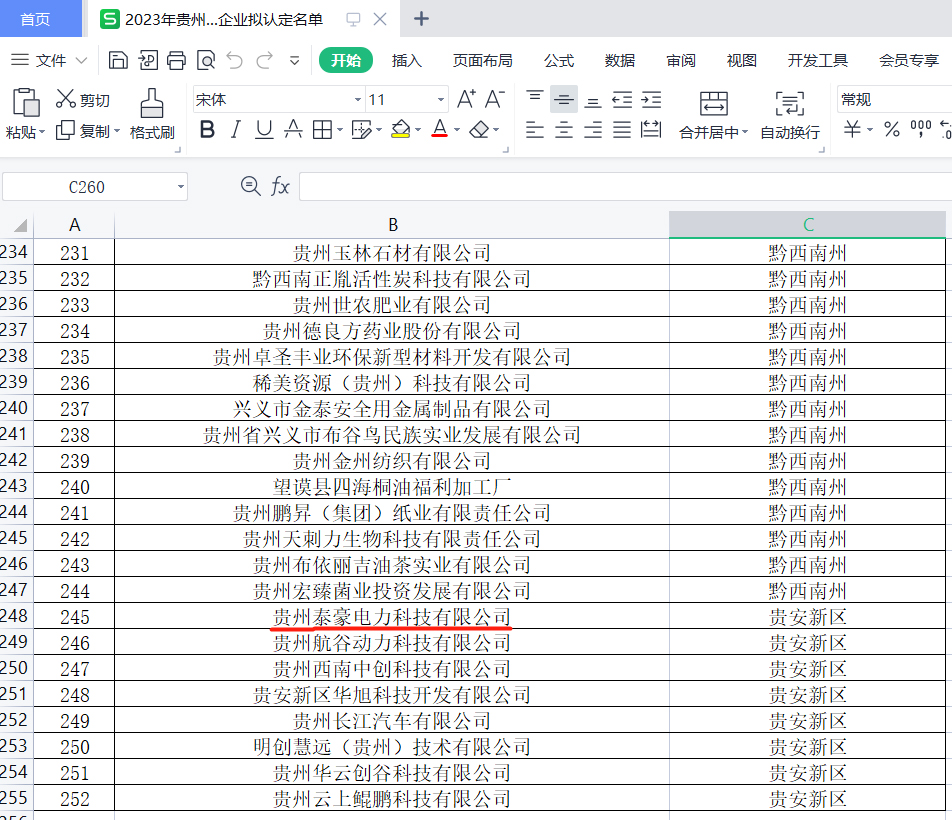Apply Percent style format
Image resolution: width=952 pixels, height=820 pixels.
(892, 129)
